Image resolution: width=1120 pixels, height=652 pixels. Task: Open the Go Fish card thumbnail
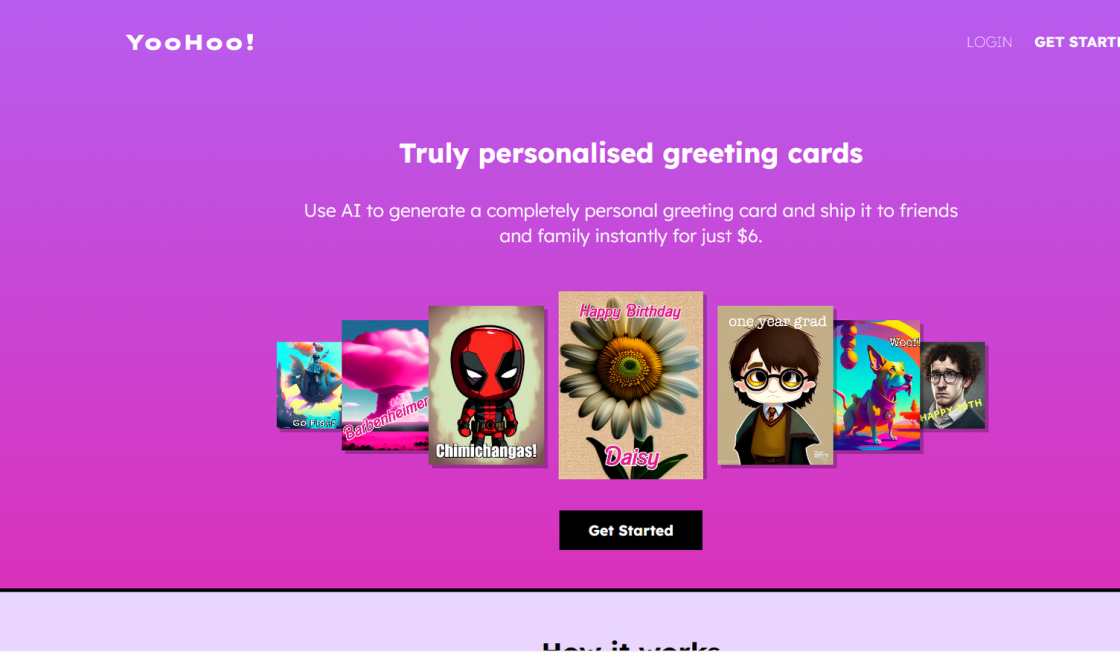pos(309,385)
